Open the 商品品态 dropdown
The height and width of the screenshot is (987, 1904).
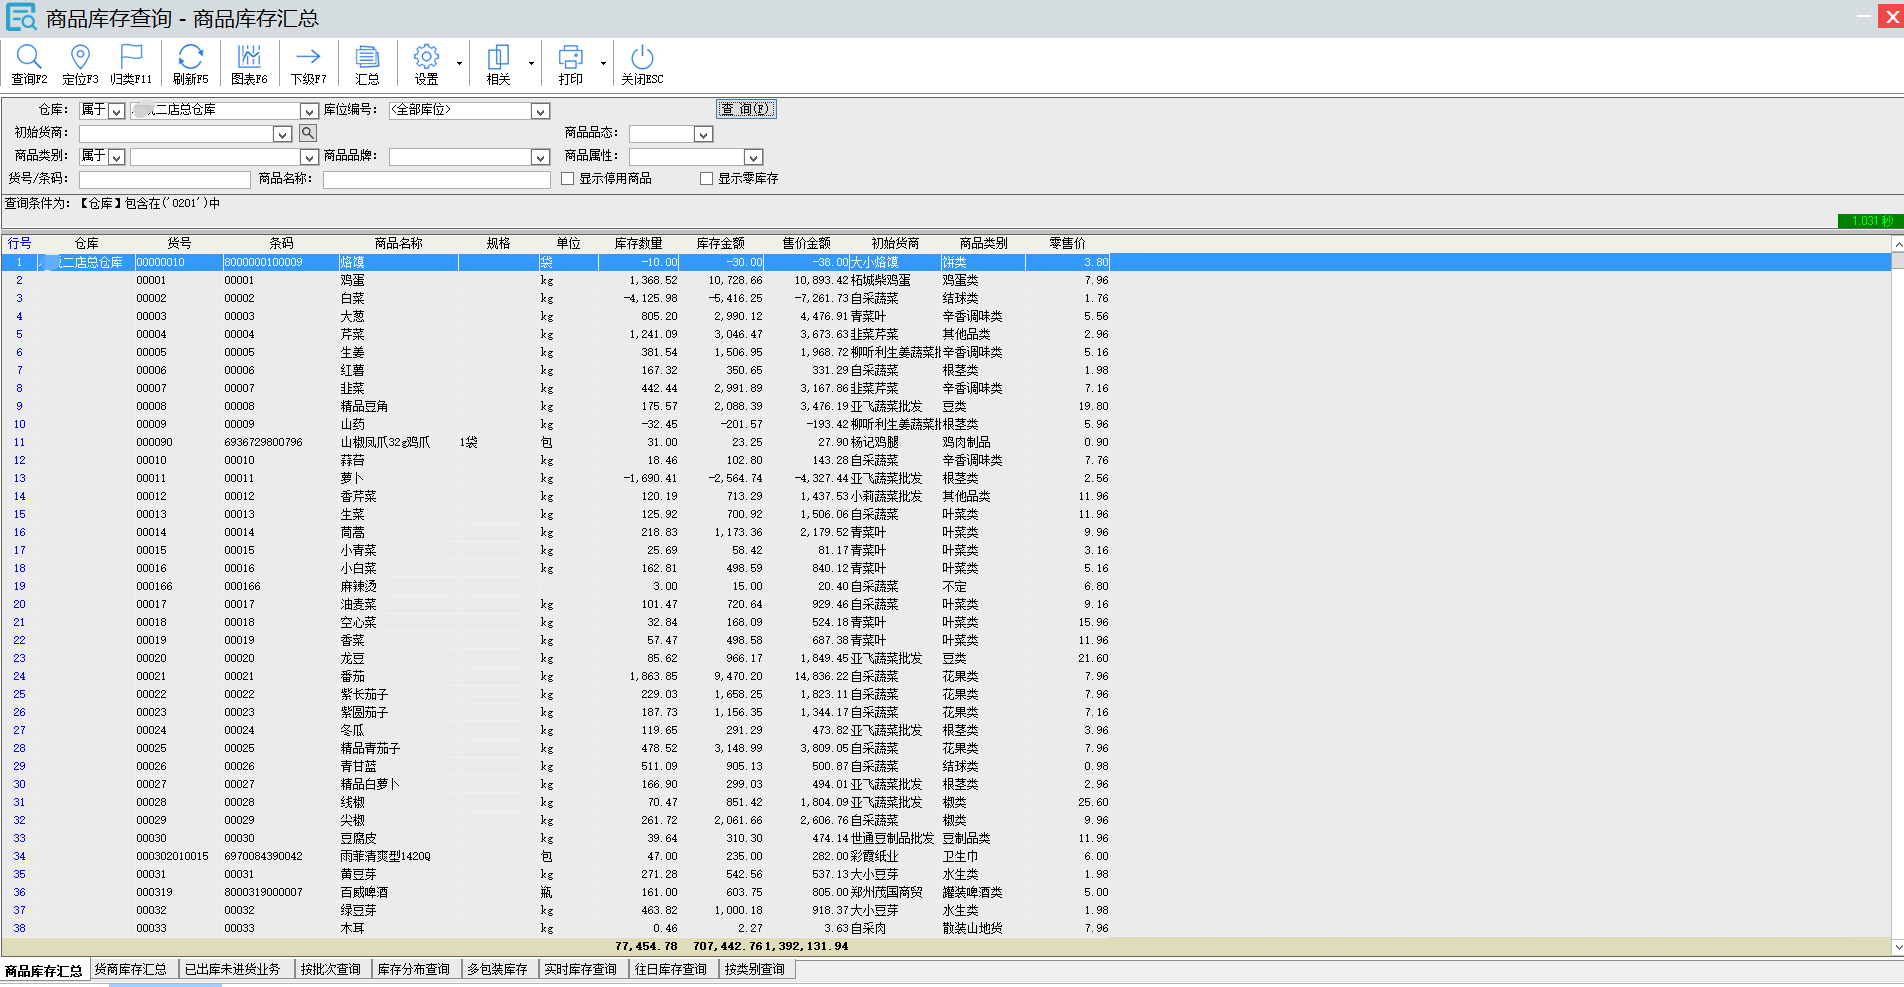[703, 134]
